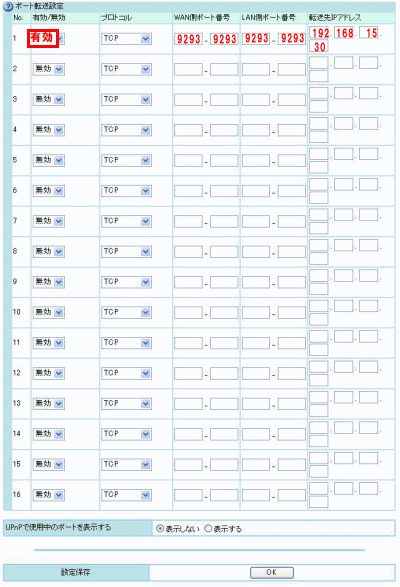Image resolution: width=400 pixels, height=587 pixels.
Task: Open row 2 無効 enable/disable dropdown
Action: pos(49,69)
